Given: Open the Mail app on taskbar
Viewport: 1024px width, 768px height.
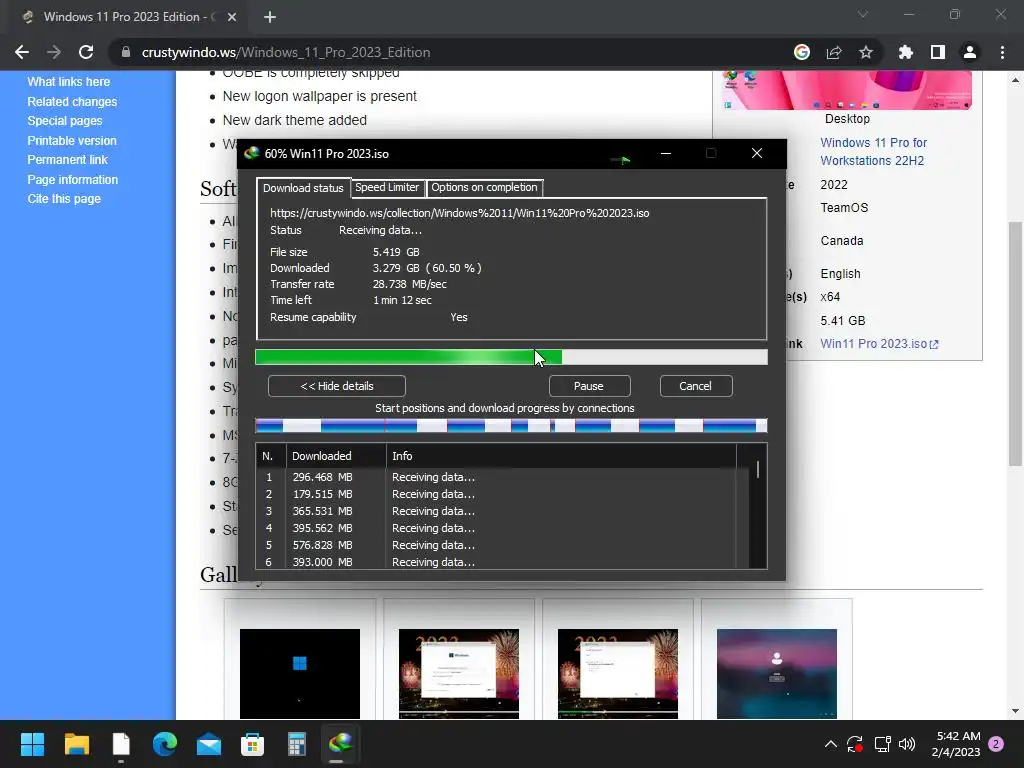Looking at the screenshot, I should pyautogui.click(x=209, y=744).
